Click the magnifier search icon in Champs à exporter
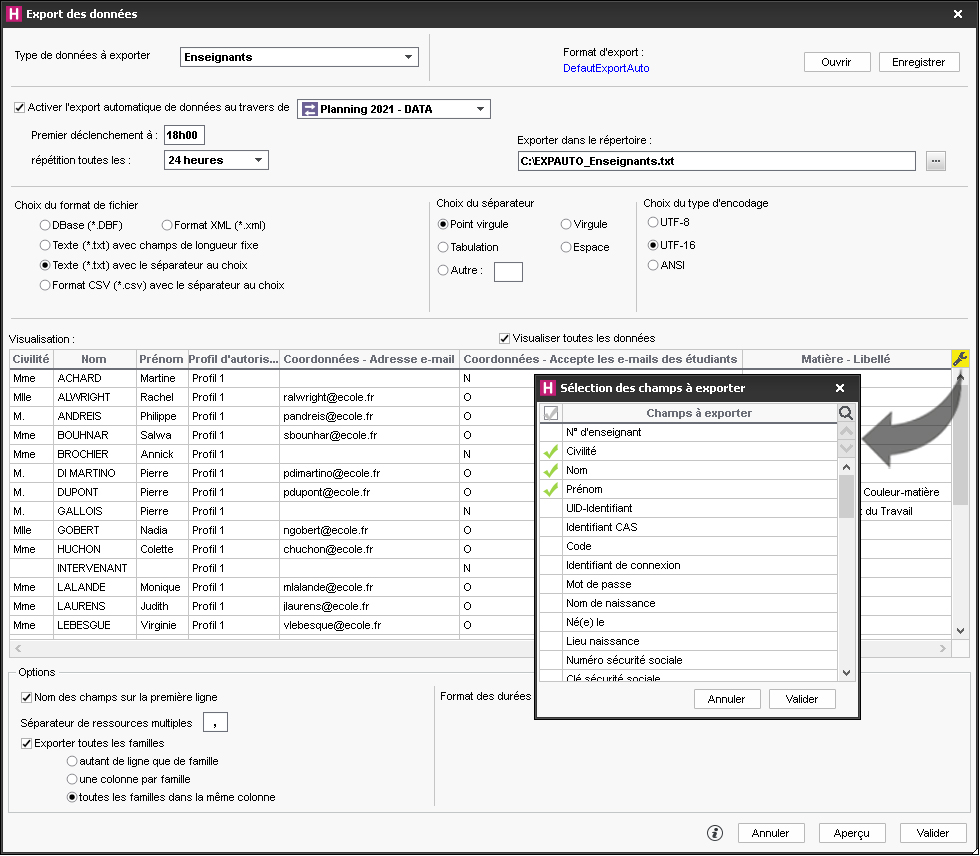 pyautogui.click(x=845, y=413)
